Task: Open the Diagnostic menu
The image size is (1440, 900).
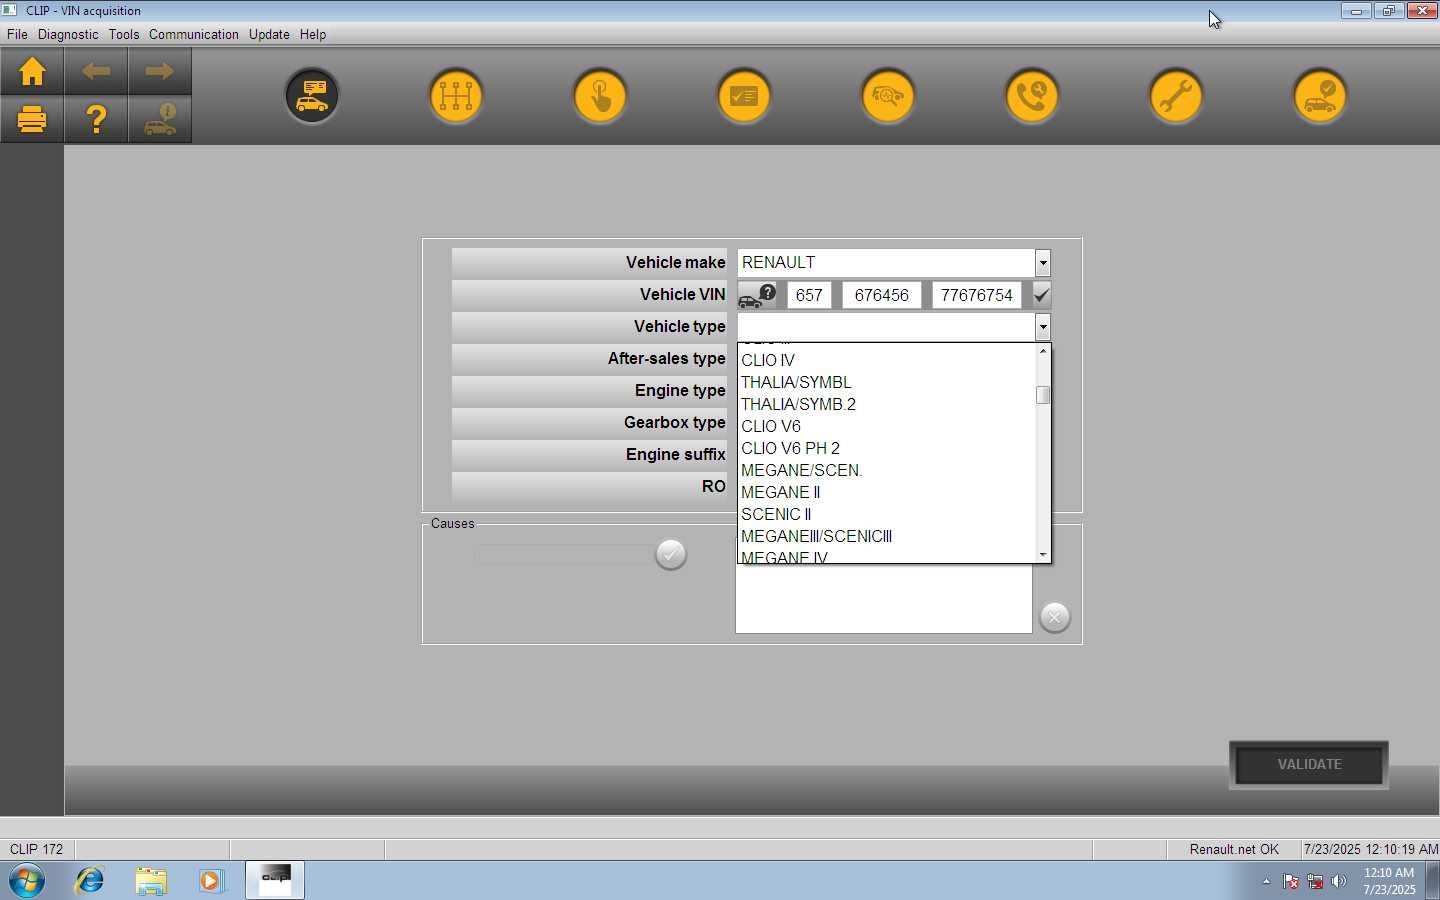Action: click(68, 34)
